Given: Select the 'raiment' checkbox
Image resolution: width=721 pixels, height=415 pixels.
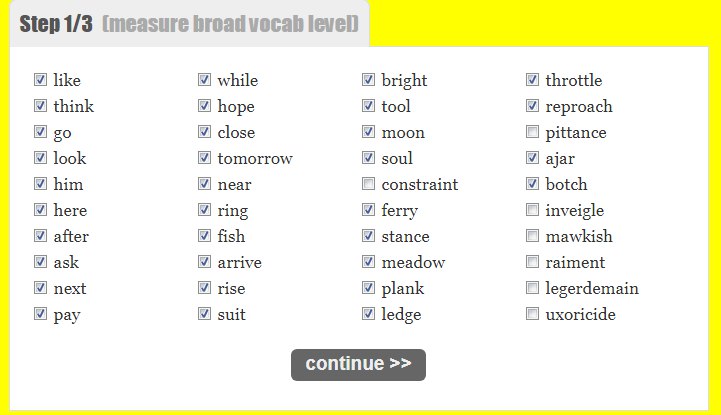Looking at the screenshot, I should point(533,262).
